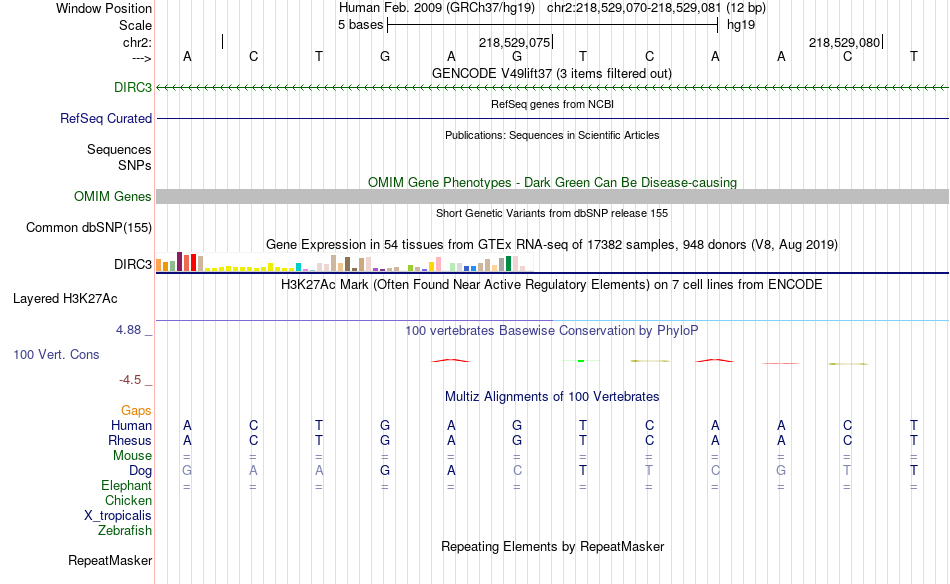Screen dimensions: 950x584
Task: Select the Zebrafish alignment row label
Action: click(x=125, y=530)
